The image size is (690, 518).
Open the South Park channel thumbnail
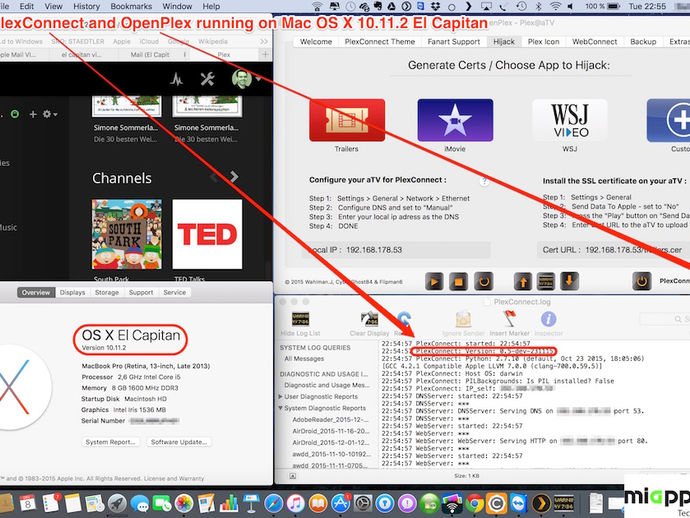[127, 234]
